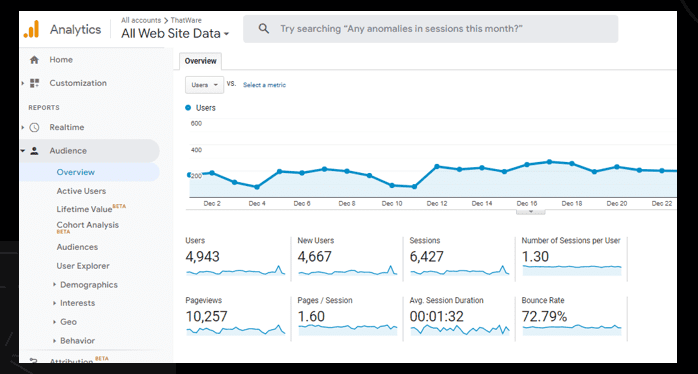Click the Pageviews value 10,257

[x=207, y=317]
